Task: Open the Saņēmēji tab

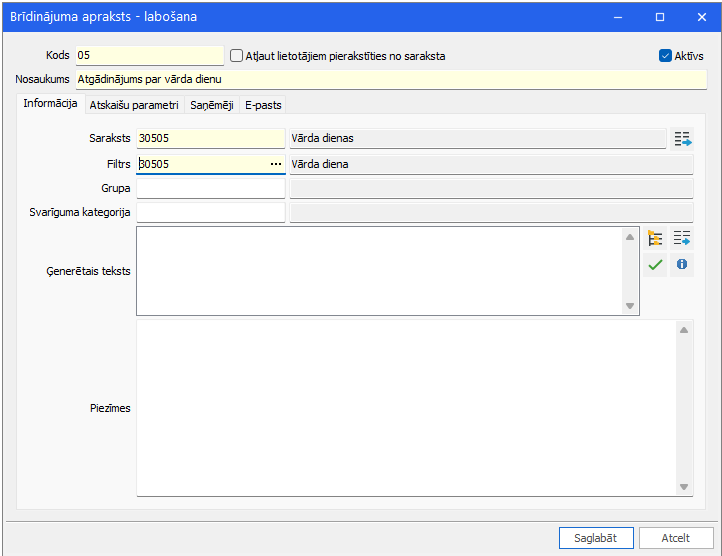Action: pyautogui.click(x=212, y=105)
